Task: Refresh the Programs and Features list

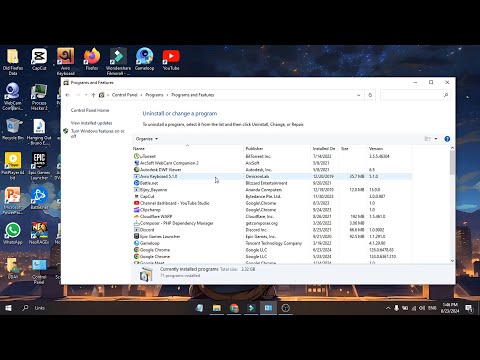Action: 370,95
